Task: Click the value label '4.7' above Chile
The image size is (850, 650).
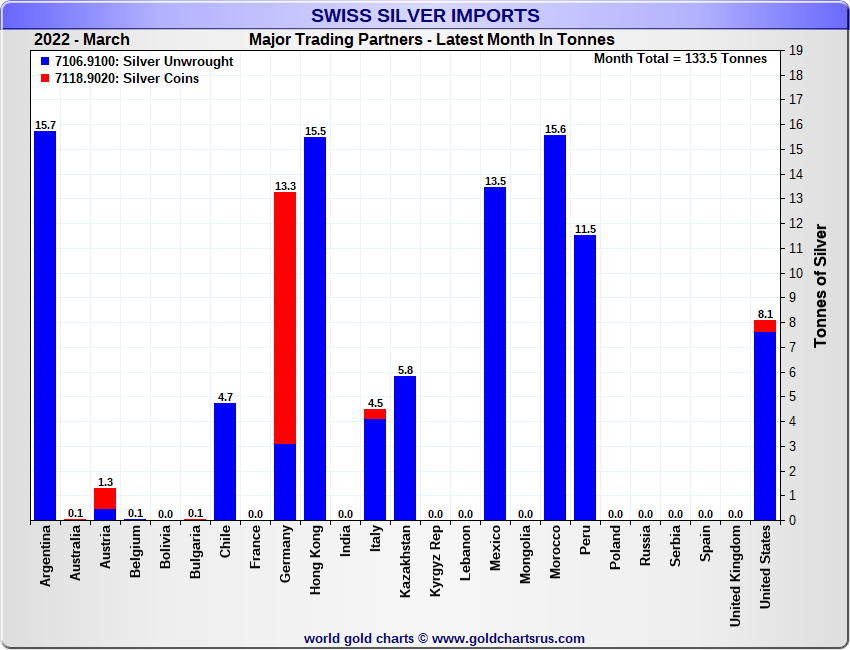Action: pyautogui.click(x=225, y=397)
